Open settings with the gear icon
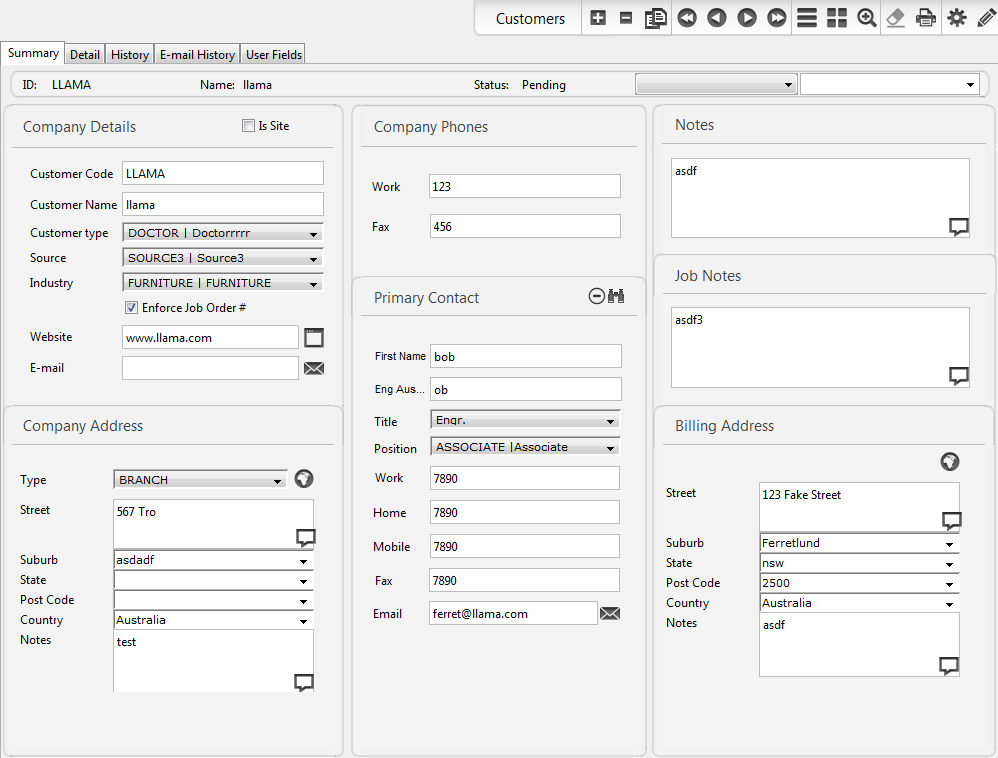 coord(957,18)
